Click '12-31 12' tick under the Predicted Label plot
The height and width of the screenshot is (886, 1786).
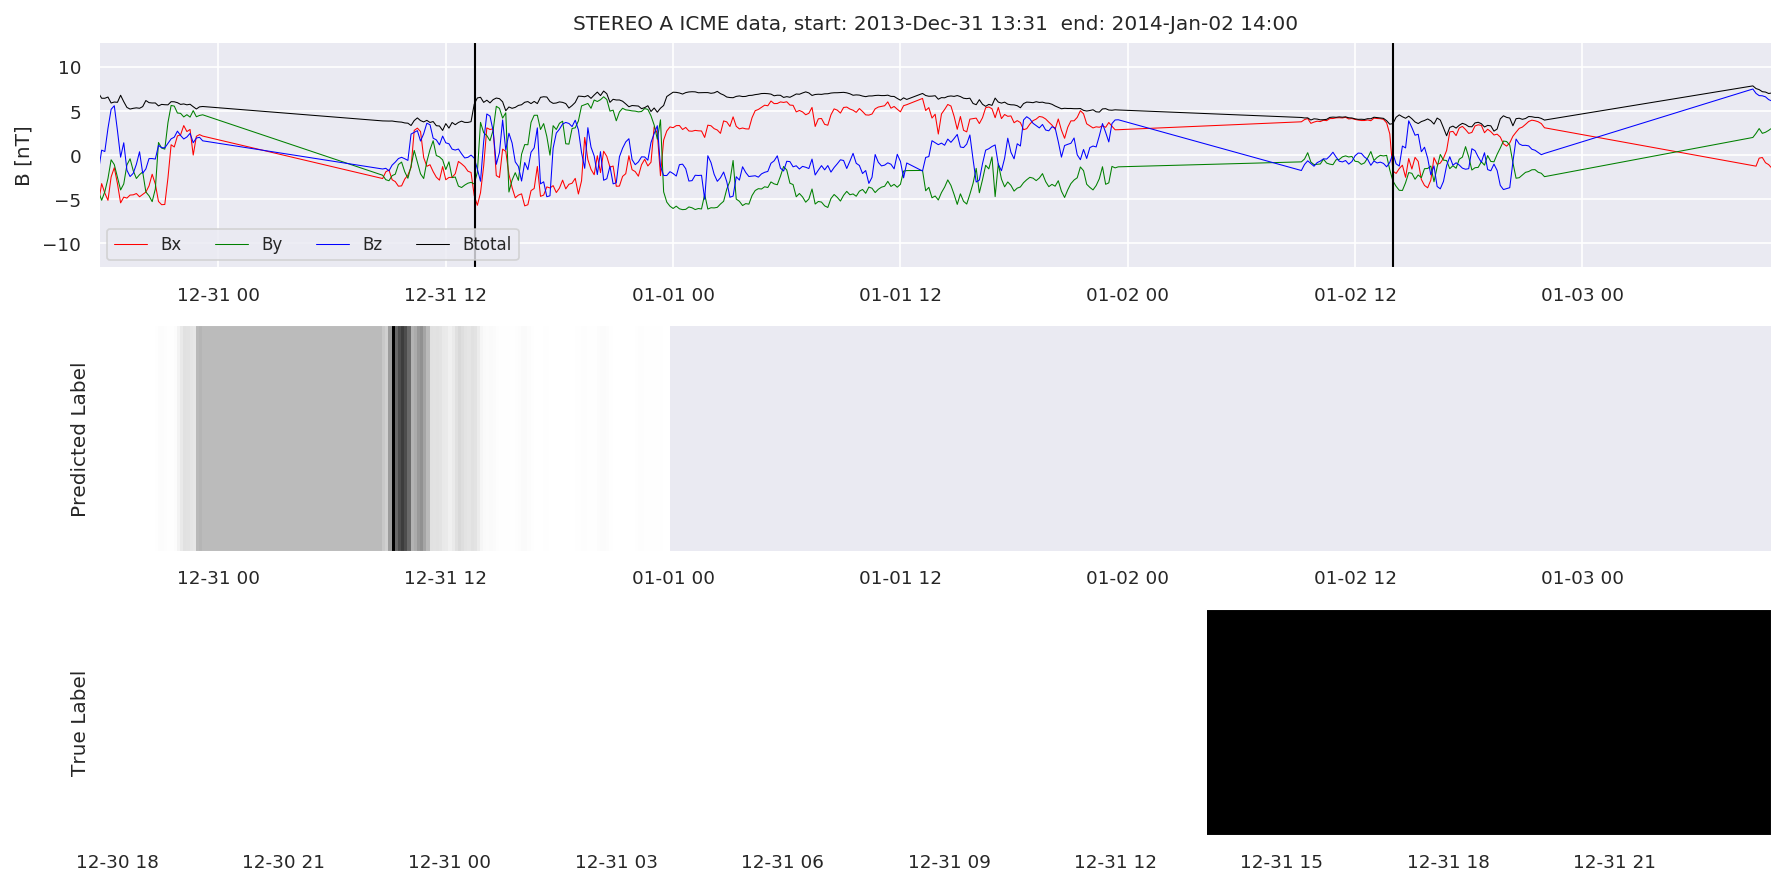pos(445,578)
